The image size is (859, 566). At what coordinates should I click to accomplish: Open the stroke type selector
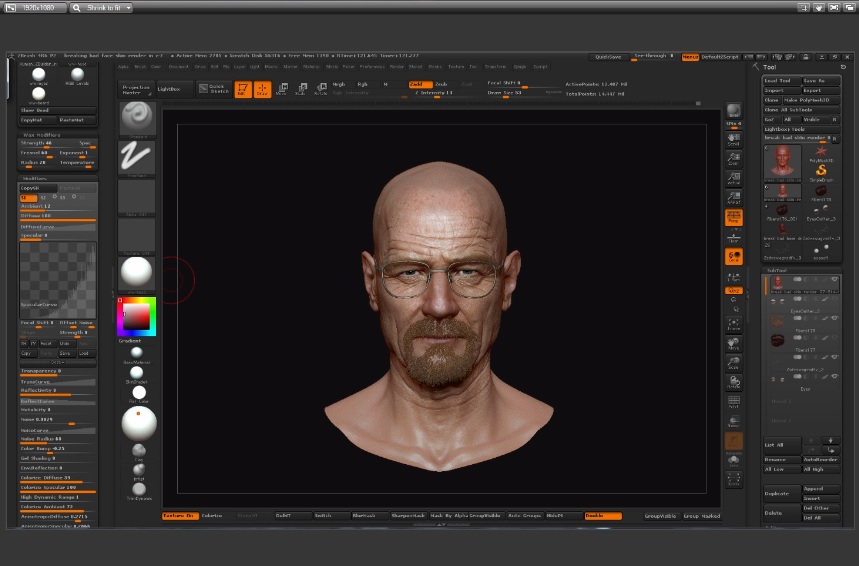pos(136,158)
